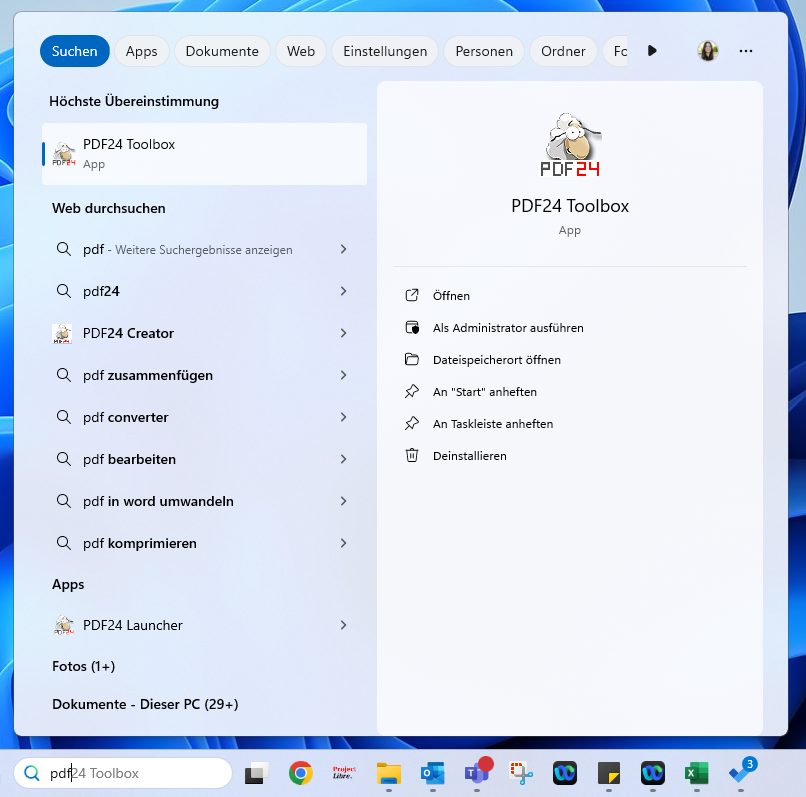The image size is (806, 797).
Task: Open Webex icon left of Excel
Action: pyautogui.click(x=653, y=773)
